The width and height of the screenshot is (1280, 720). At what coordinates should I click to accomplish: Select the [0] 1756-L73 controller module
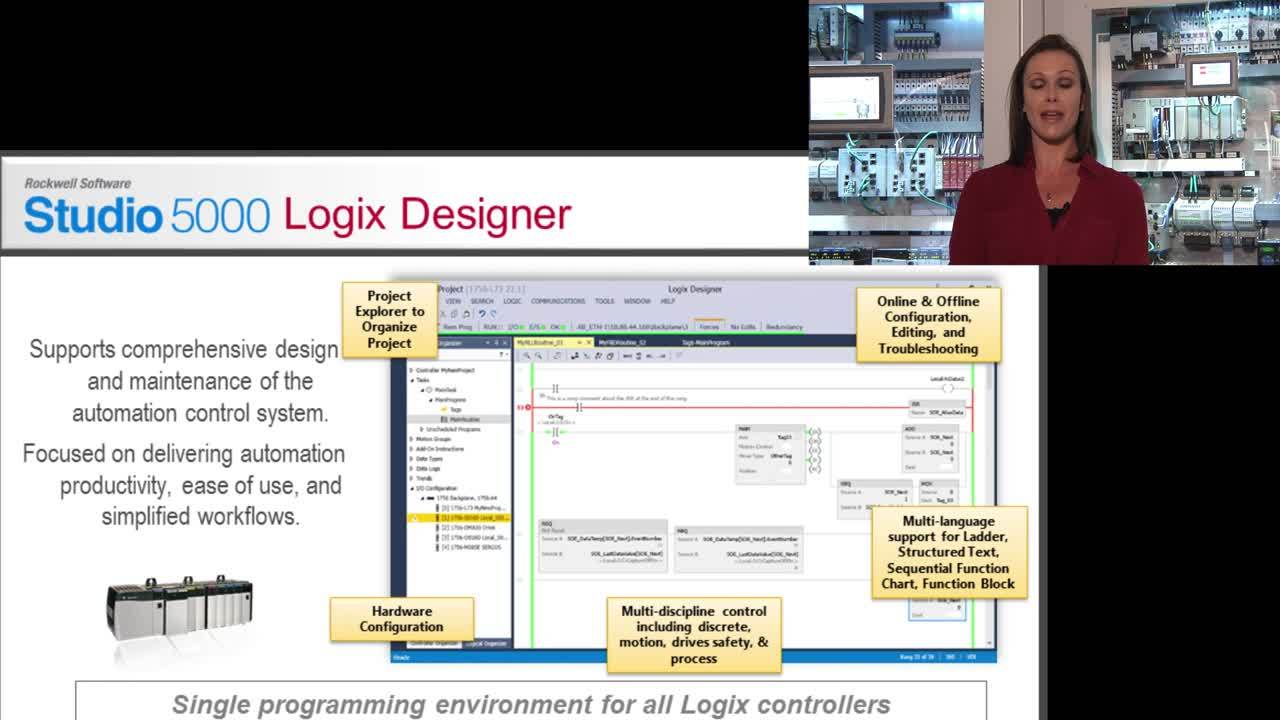pyautogui.click(x=473, y=508)
